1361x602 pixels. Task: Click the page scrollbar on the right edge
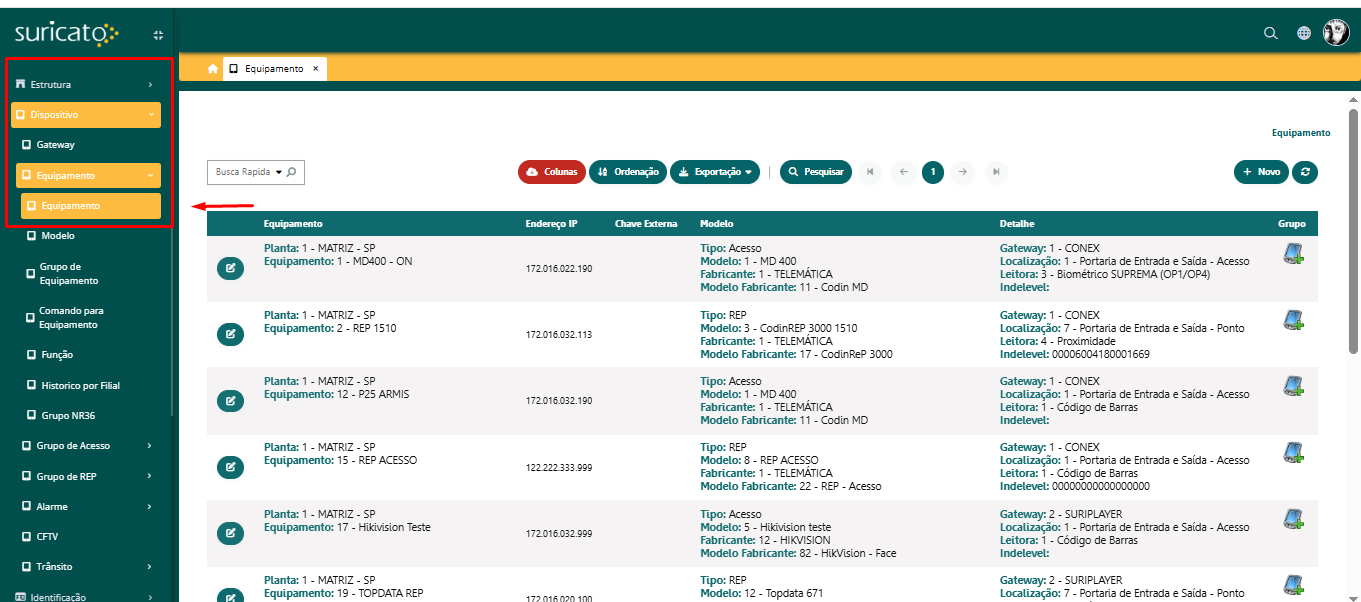[1354, 230]
